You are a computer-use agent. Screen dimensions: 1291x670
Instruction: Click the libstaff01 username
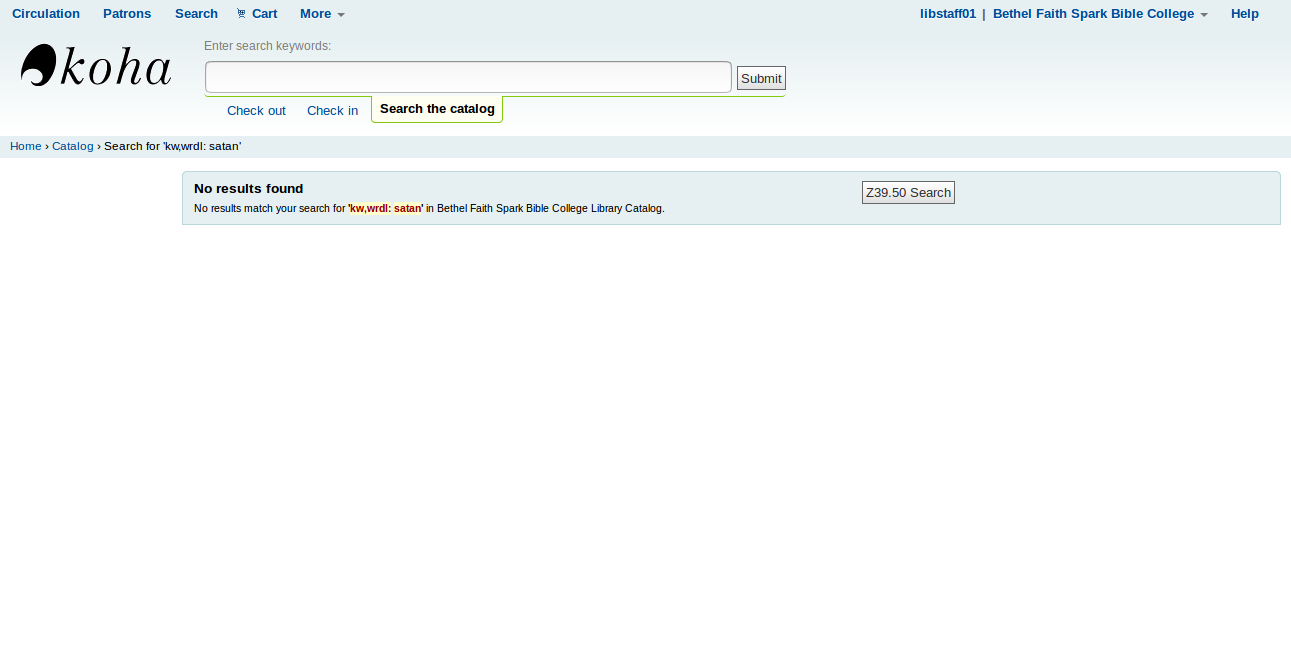(x=947, y=14)
